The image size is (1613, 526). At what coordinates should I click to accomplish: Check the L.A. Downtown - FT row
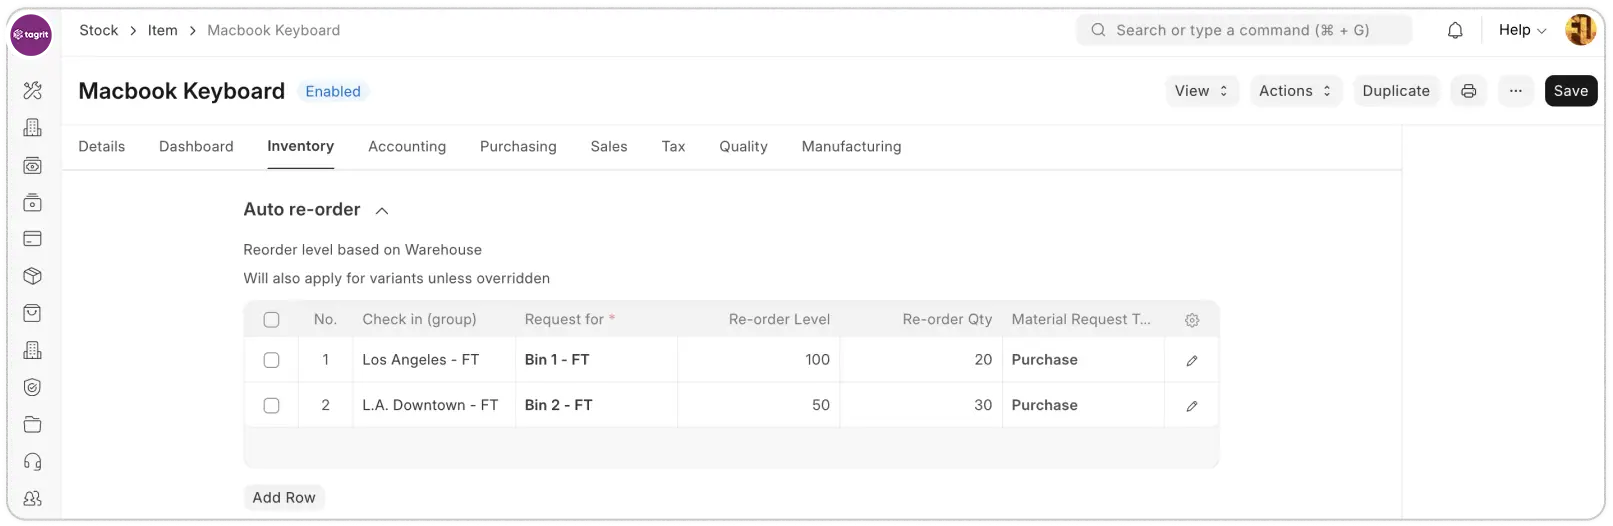pyautogui.click(x=271, y=406)
